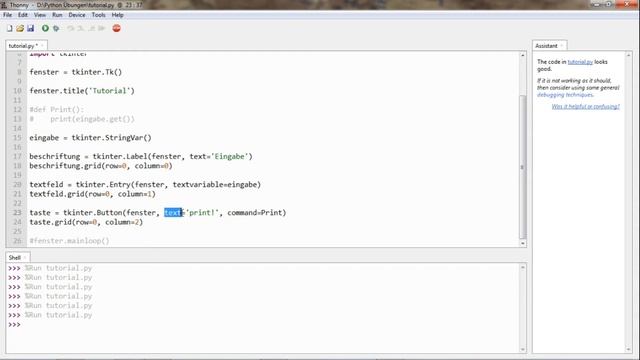Stop the program with red Stop icon
Viewport: 640px width, 360px height.
tap(116, 28)
